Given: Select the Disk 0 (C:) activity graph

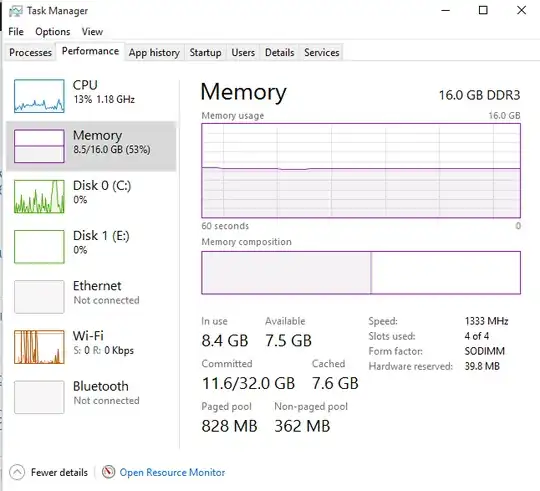Looking at the screenshot, I should [39, 196].
